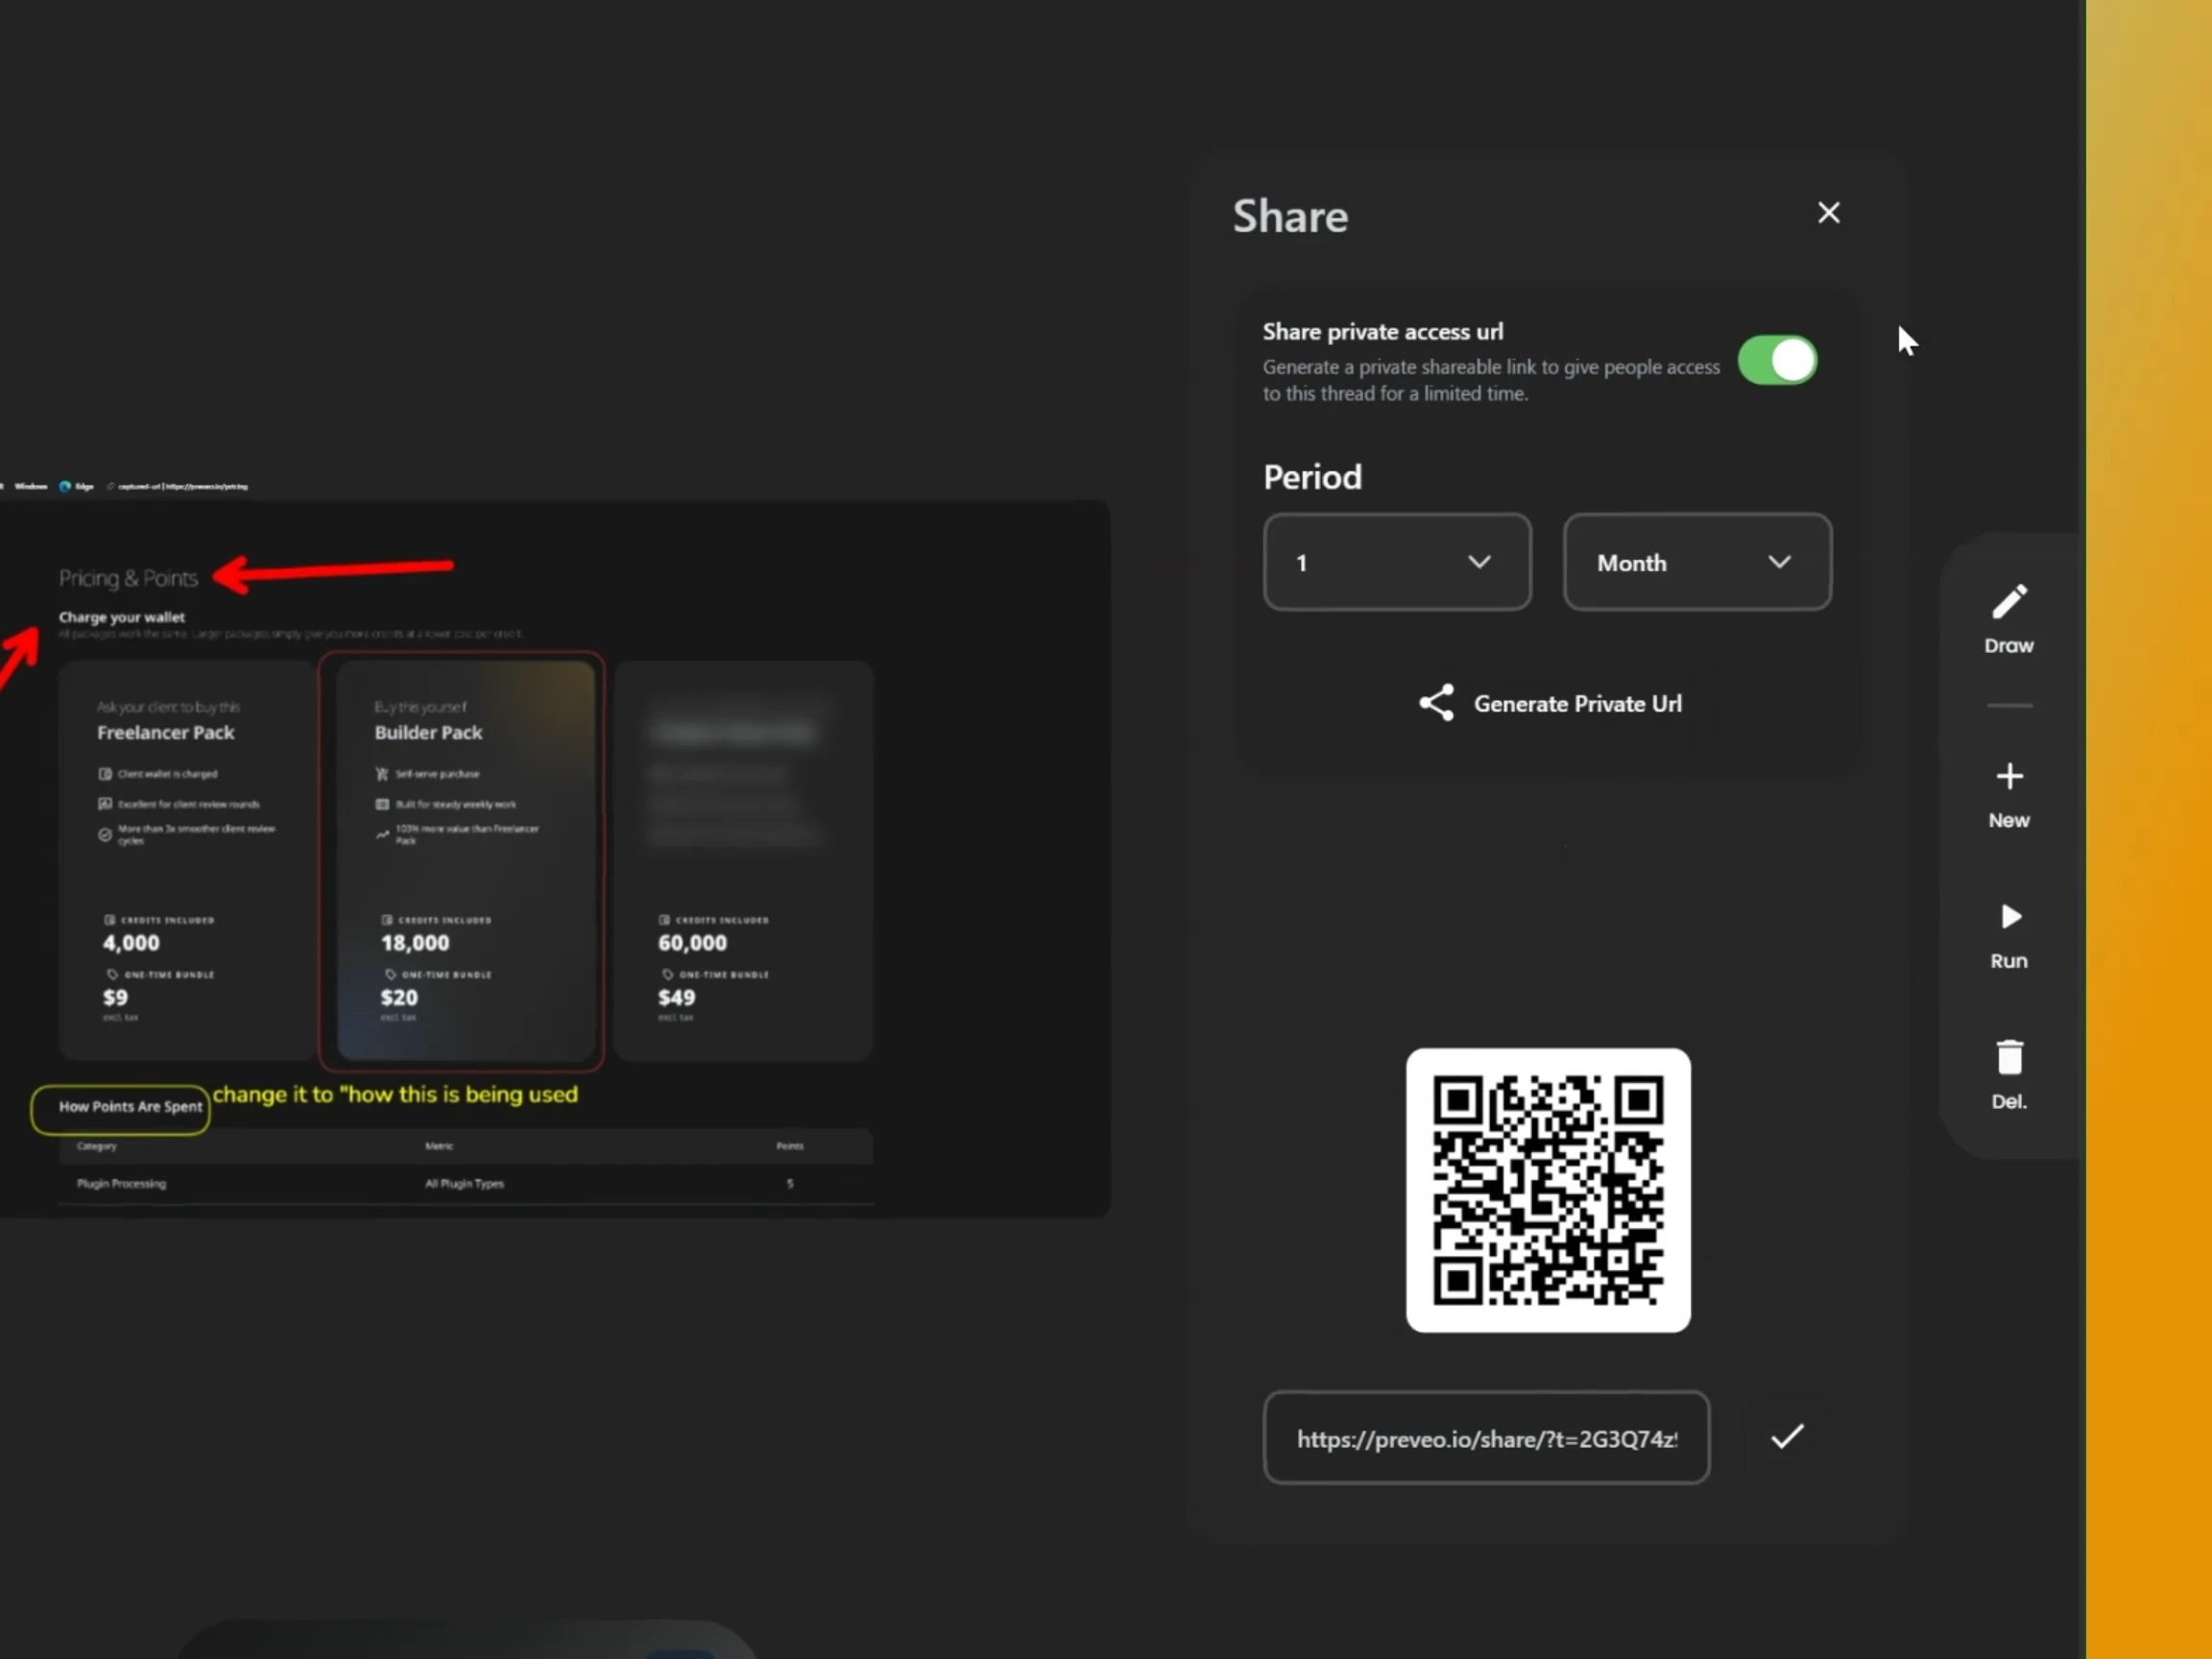Click the Del. trash icon
Screen dimensions: 2212x1659
click(x=2009, y=1057)
